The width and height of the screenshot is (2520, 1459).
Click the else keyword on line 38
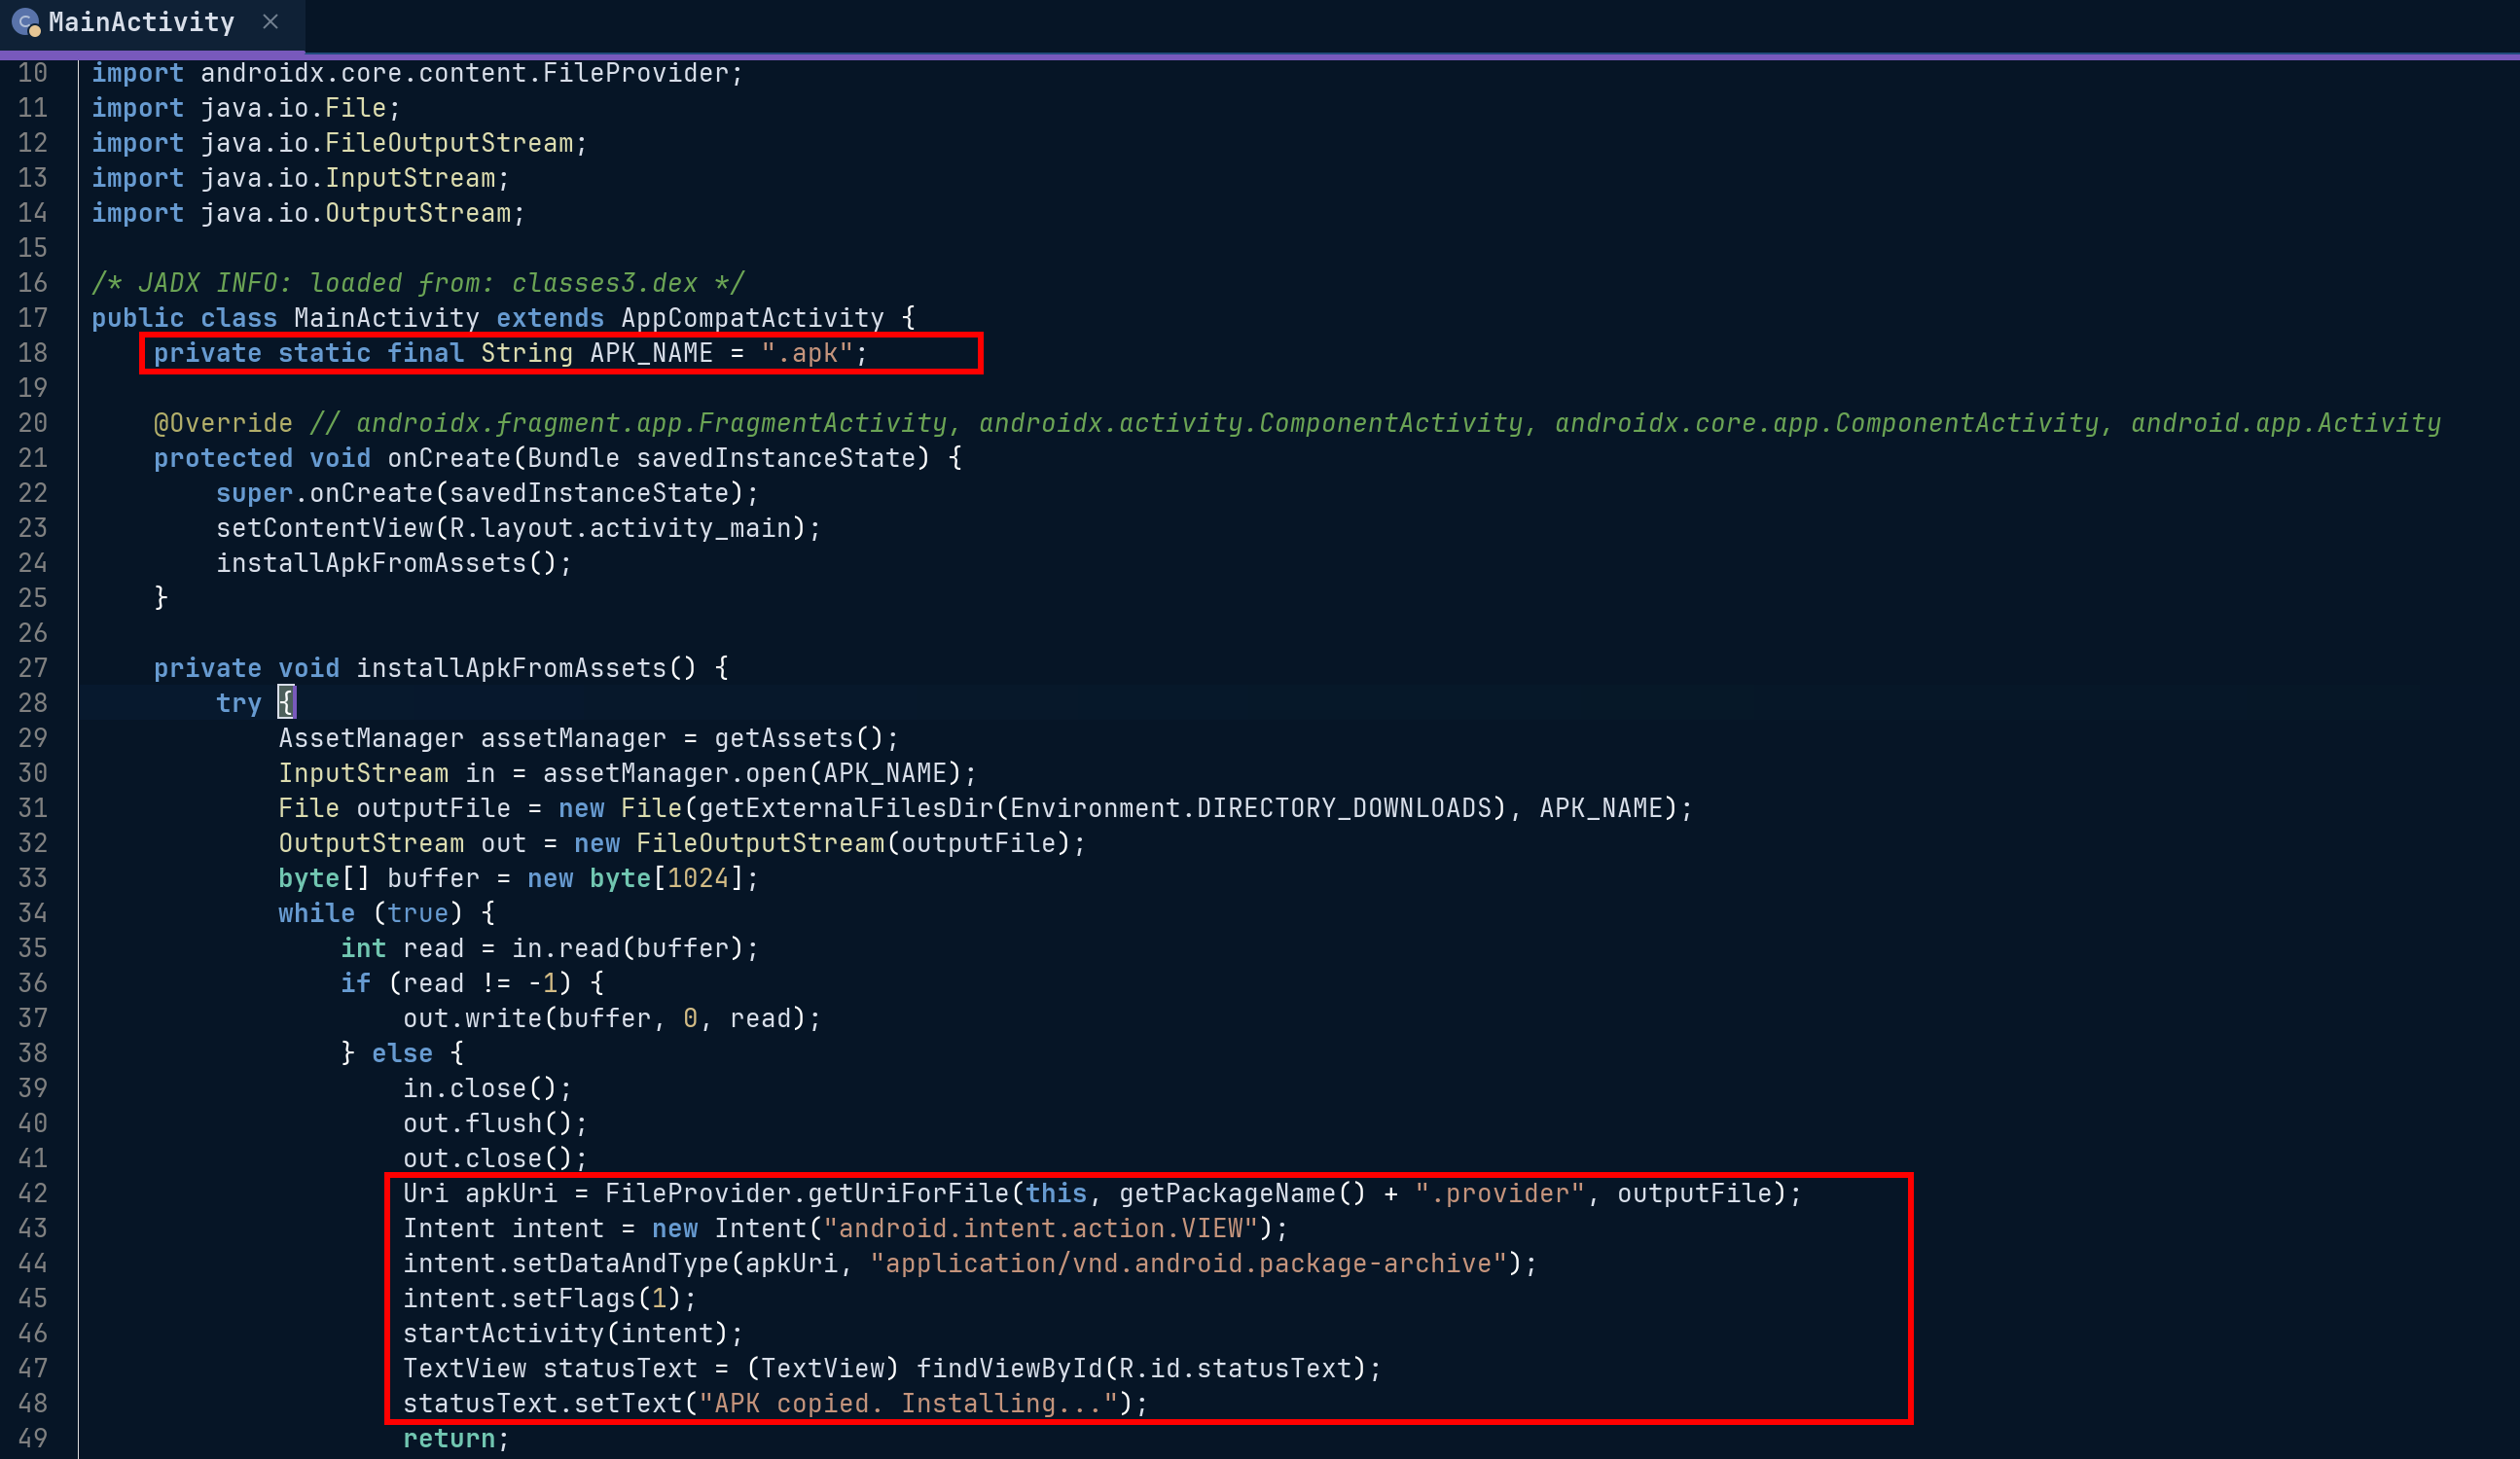click(x=402, y=1053)
